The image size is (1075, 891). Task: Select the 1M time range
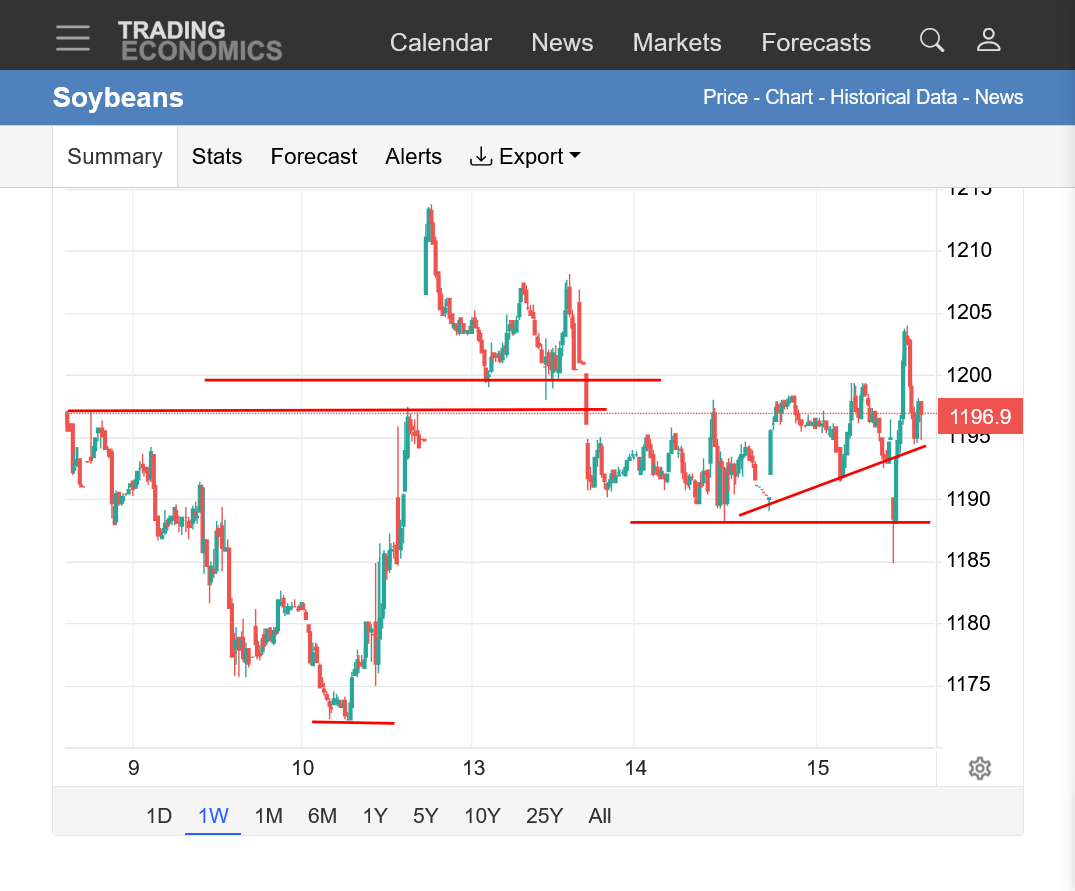(x=268, y=816)
